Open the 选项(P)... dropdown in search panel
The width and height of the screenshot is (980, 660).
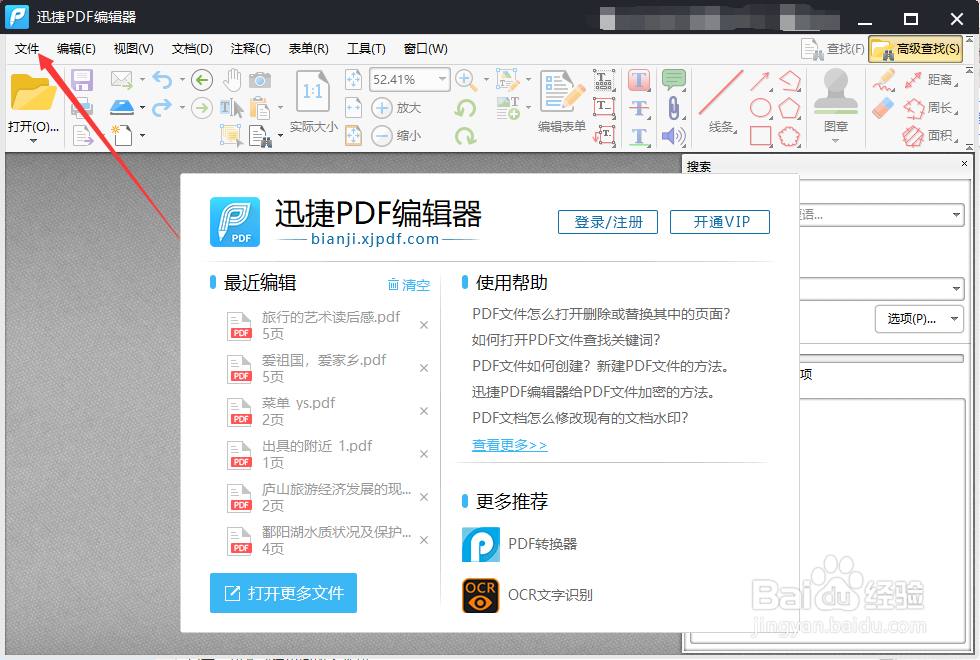pyautogui.click(x=919, y=319)
